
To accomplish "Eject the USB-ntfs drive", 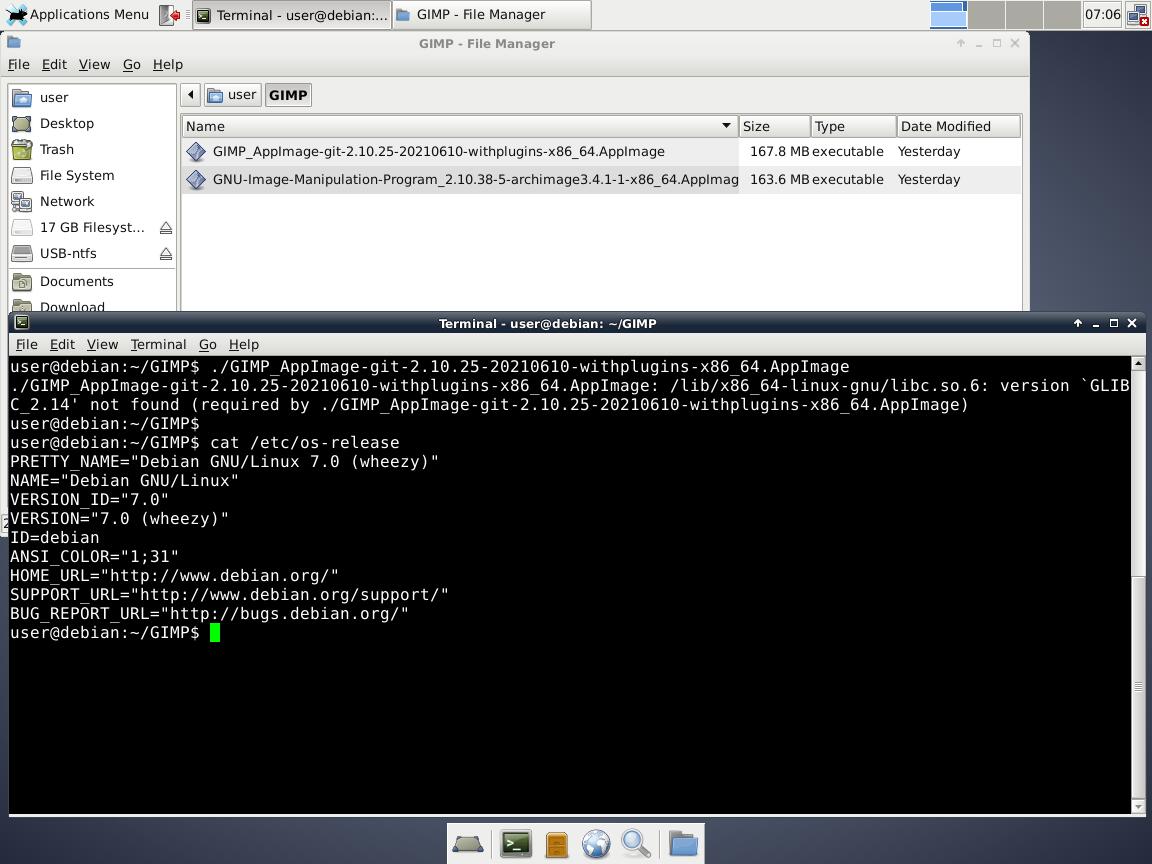I will pyautogui.click(x=166, y=254).
